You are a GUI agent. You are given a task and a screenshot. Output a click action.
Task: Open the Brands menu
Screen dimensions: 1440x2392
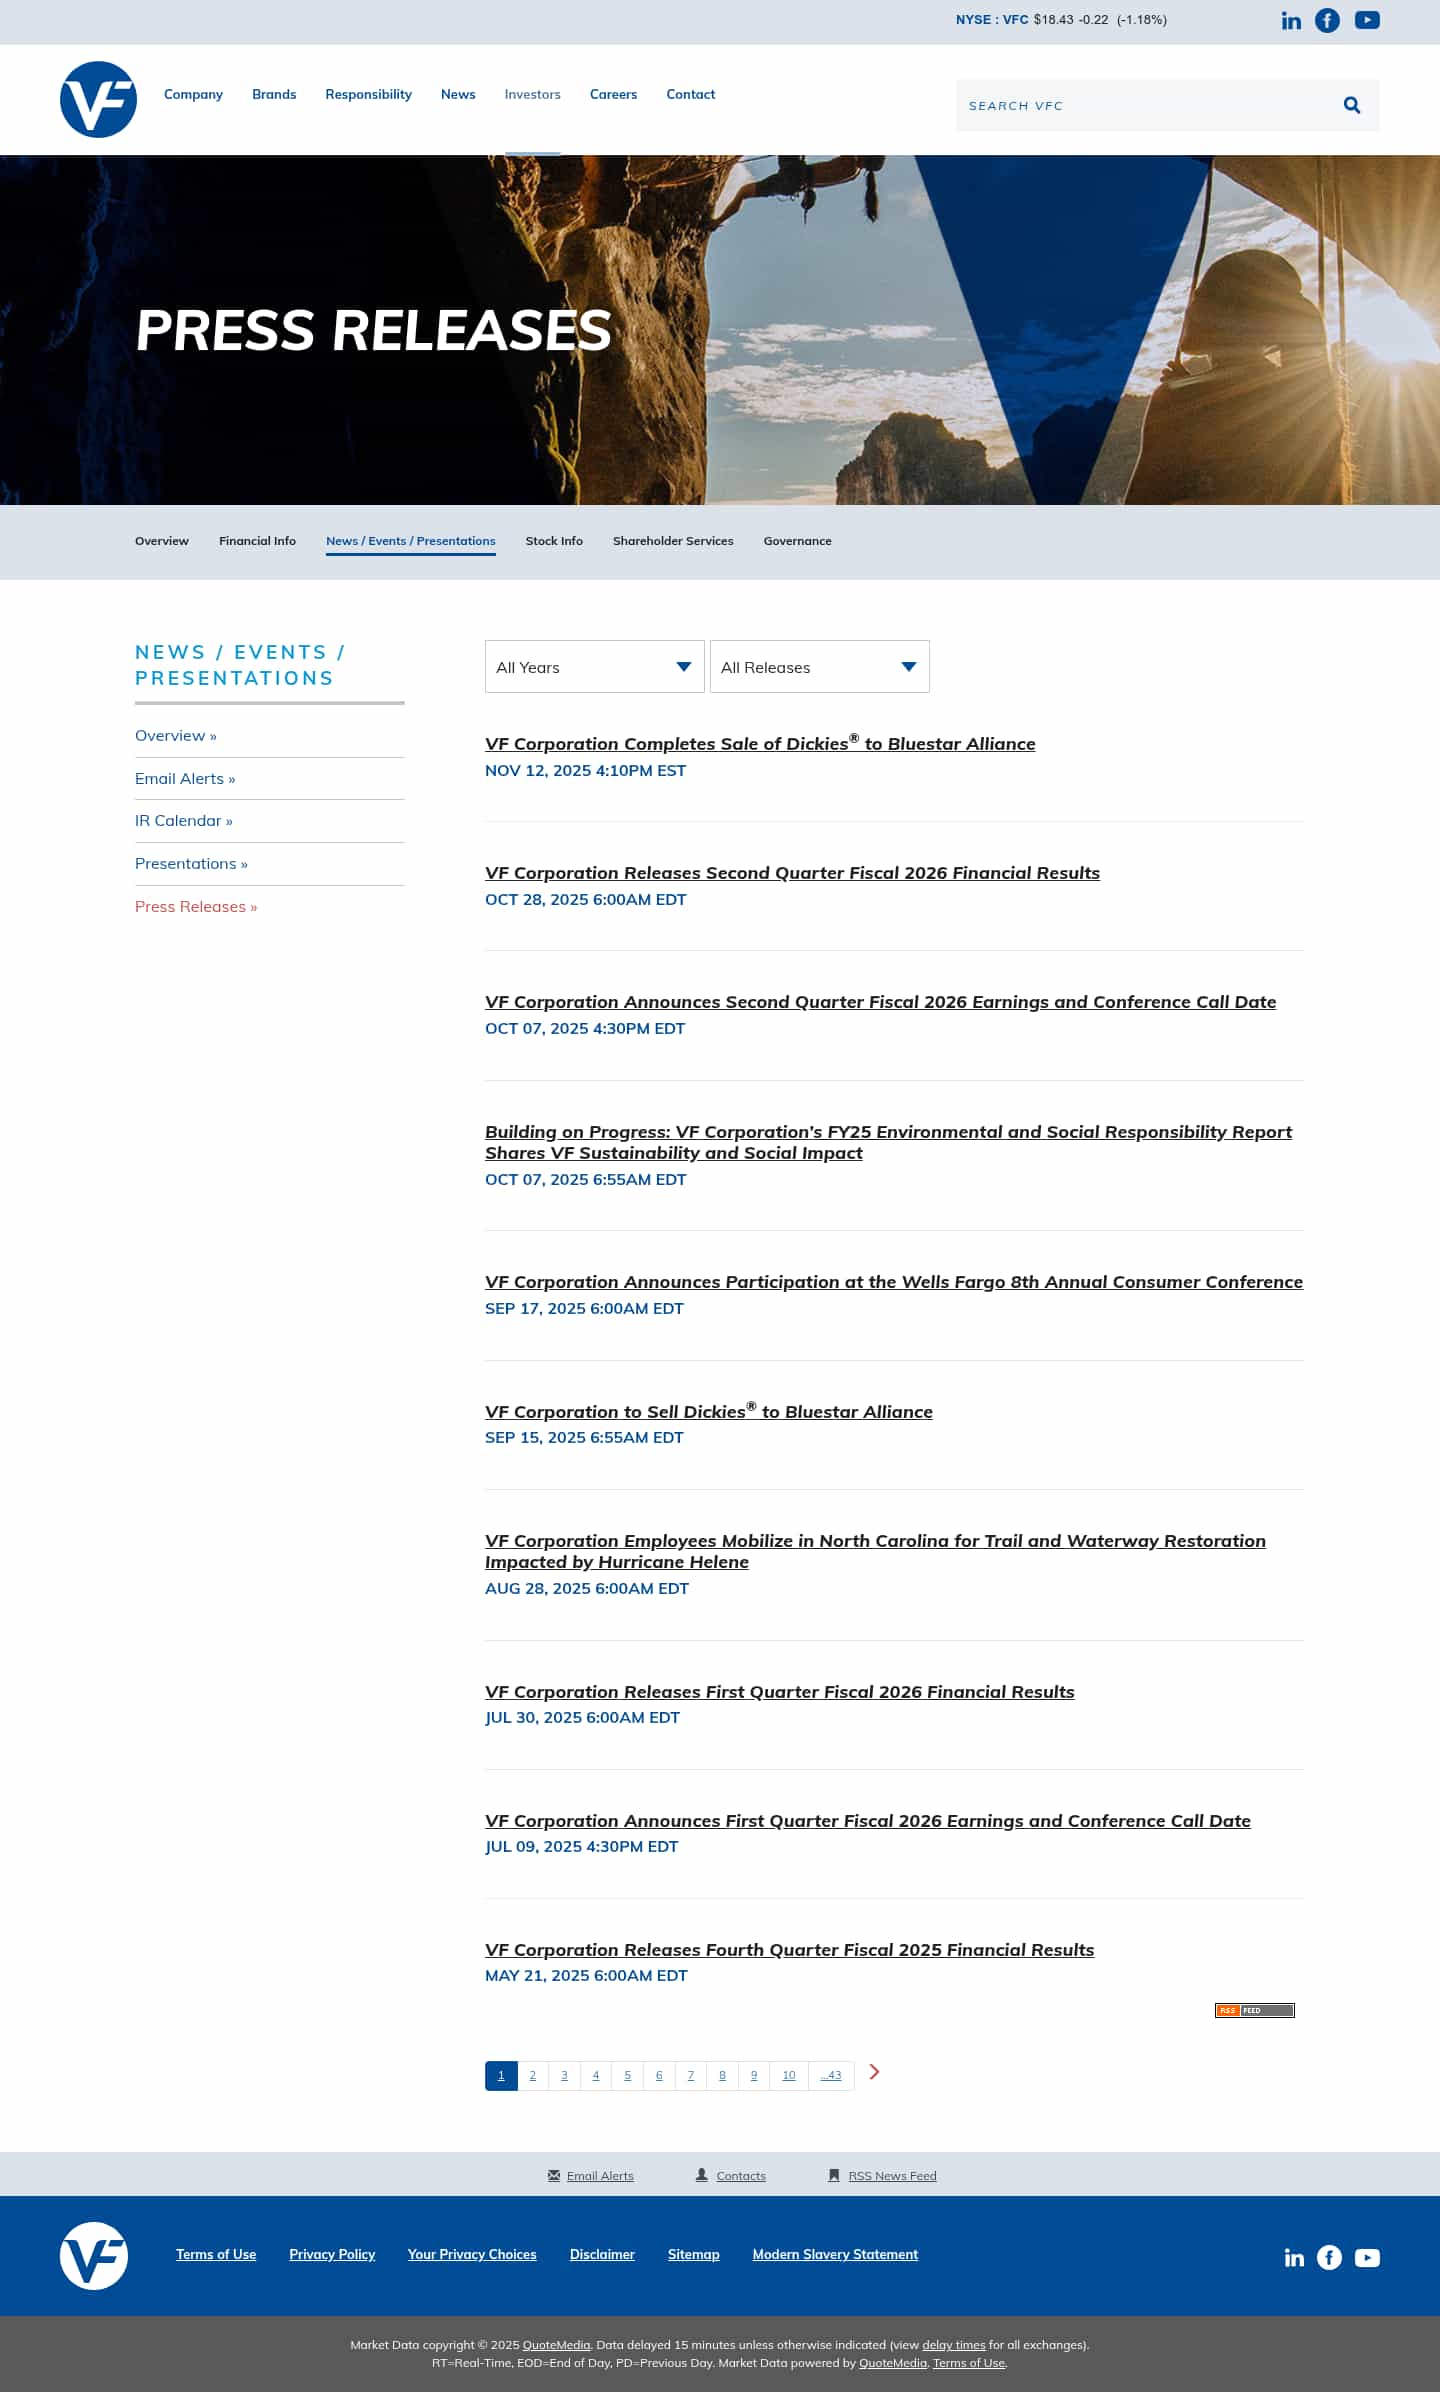[274, 94]
